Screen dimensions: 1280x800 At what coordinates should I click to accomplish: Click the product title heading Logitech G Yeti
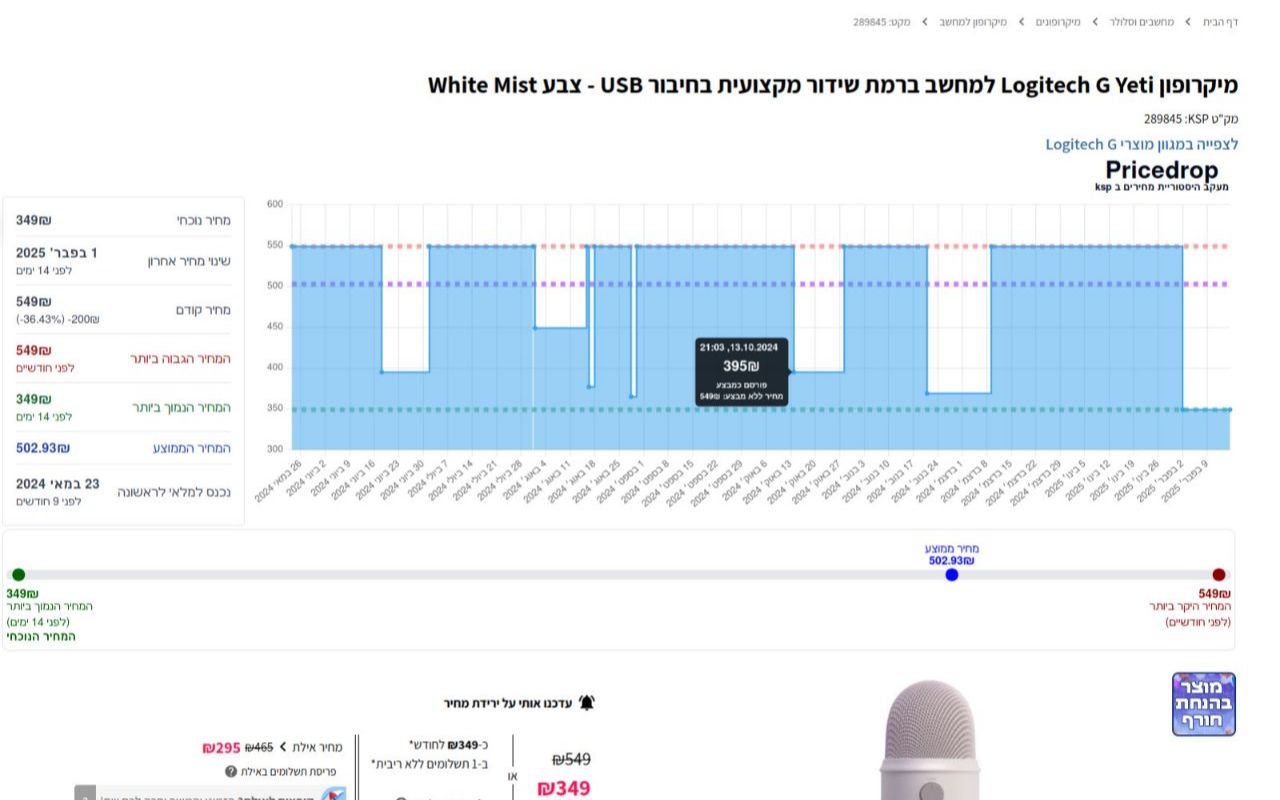tap(832, 85)
